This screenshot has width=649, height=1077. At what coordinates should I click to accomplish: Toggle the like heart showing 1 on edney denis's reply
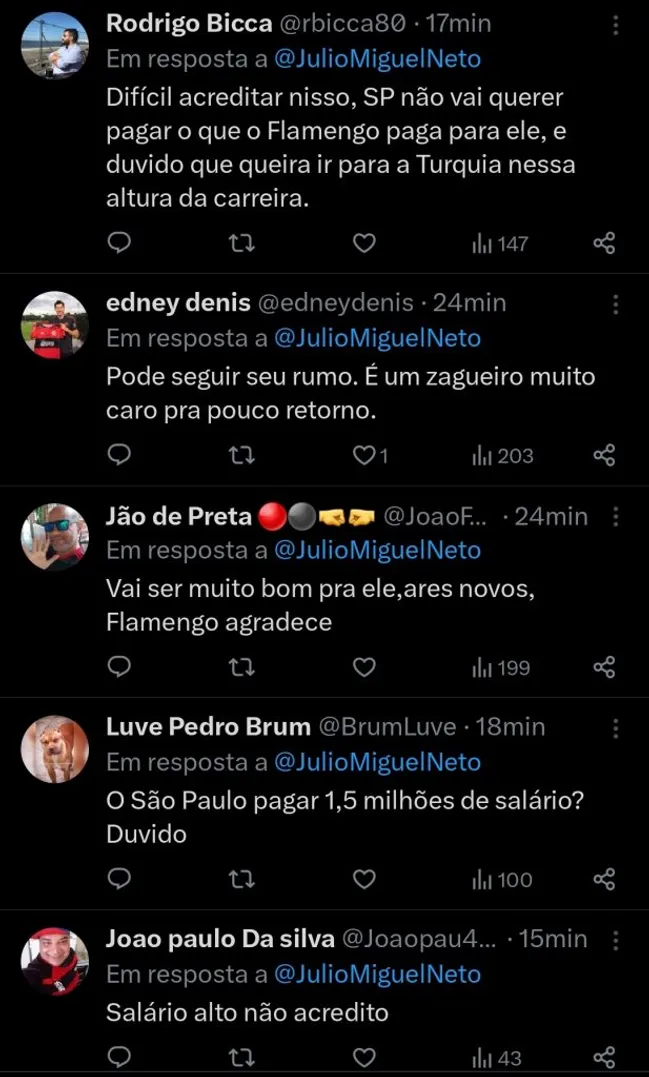(x=366, y=455)
